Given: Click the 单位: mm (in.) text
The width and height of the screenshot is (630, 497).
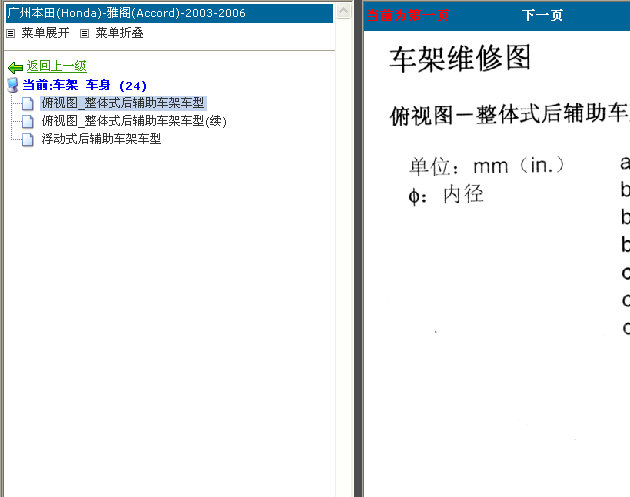Looking at the screenshot, I should (x=486, y=166).
